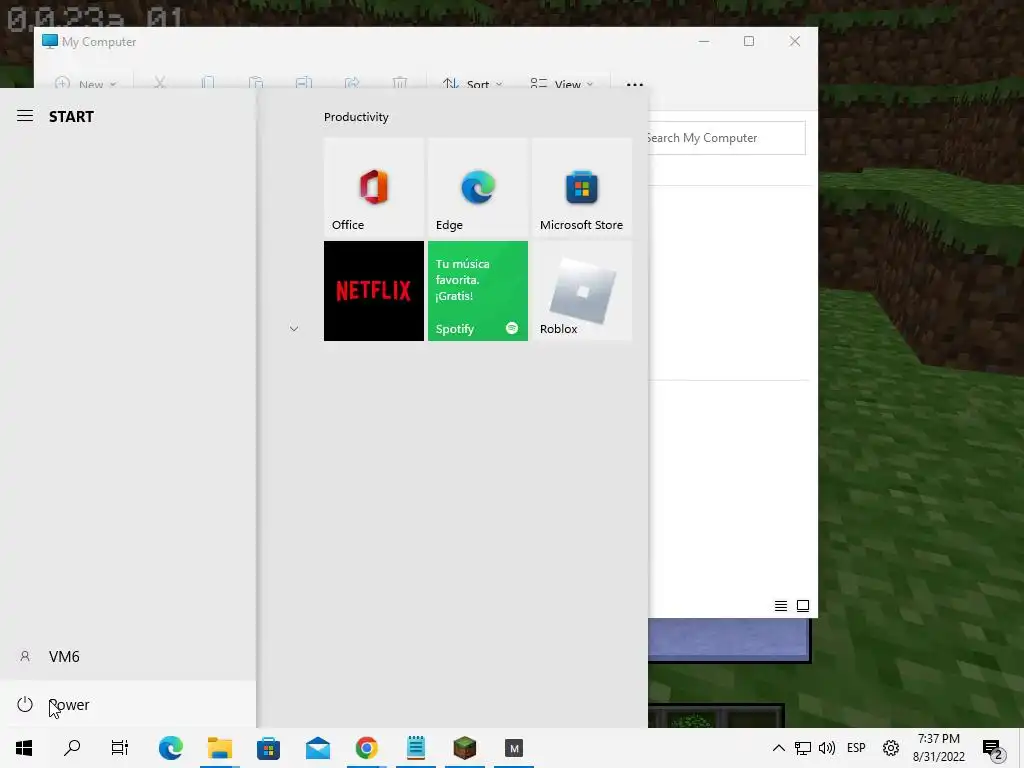Open Microsoft Store from taskbar
Image resolution: width=1024 pixels, height=768 pixels.
pos(268,748)
